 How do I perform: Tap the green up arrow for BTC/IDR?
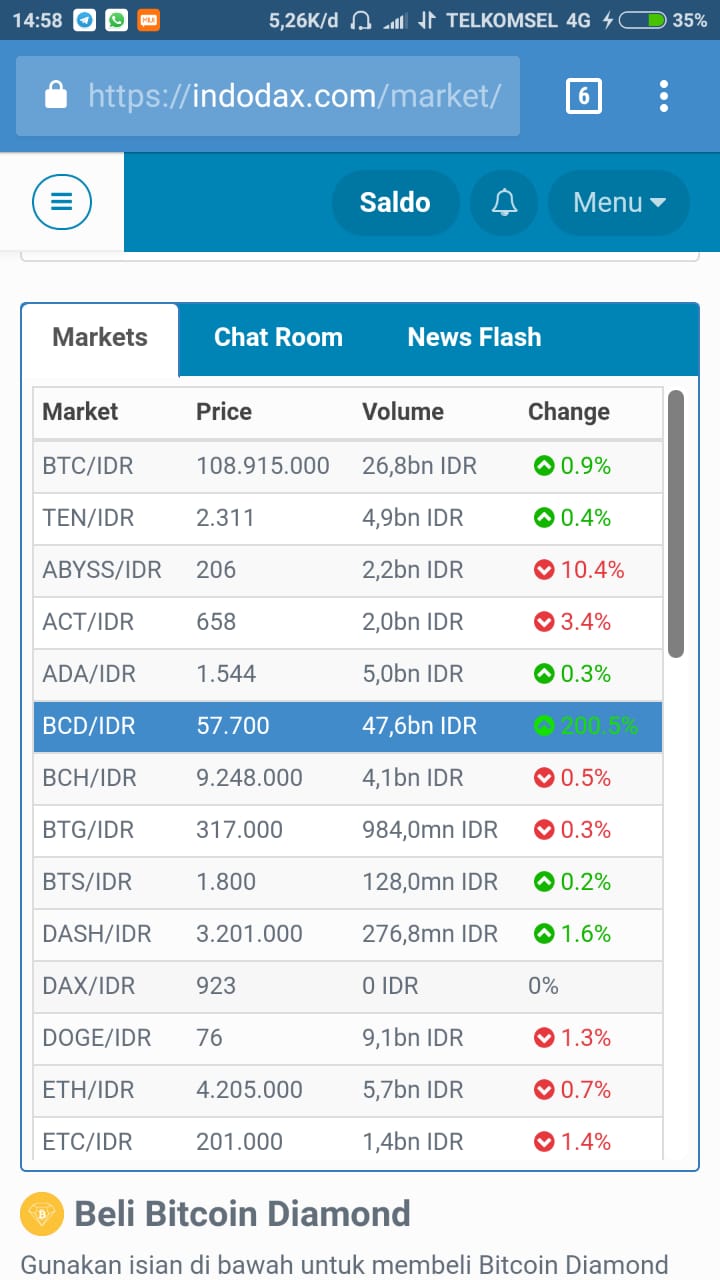(x=544, y=466)
